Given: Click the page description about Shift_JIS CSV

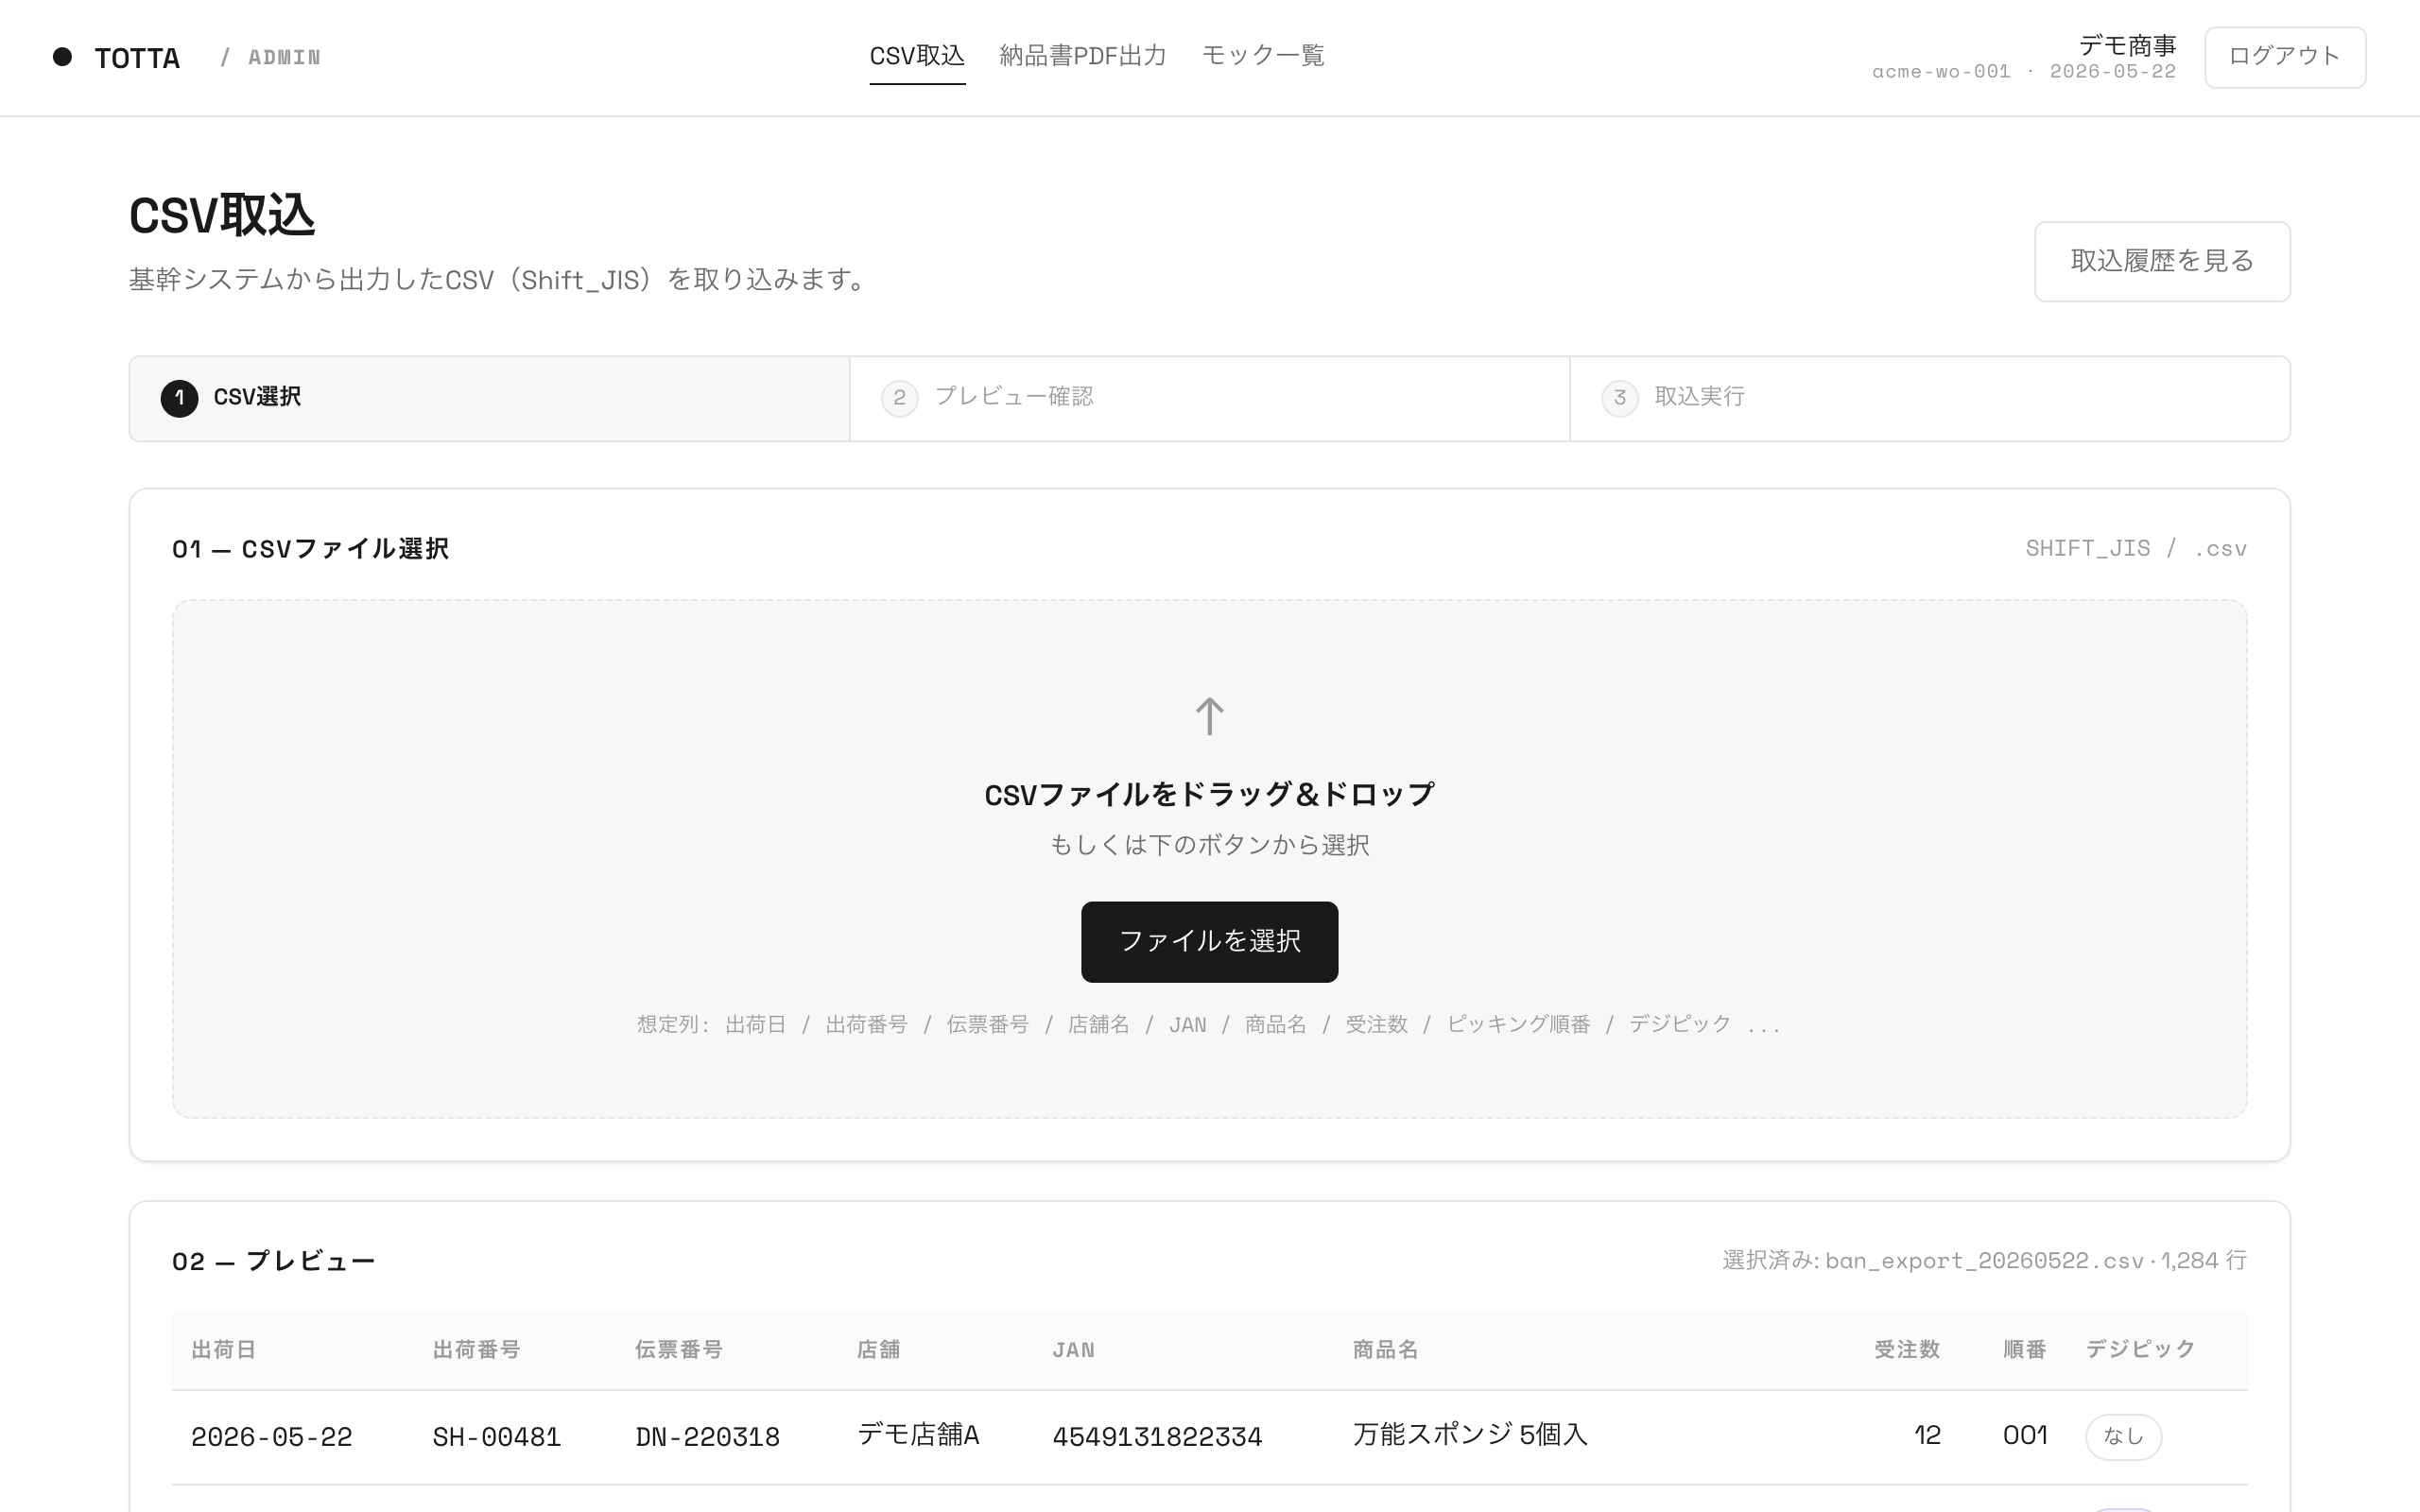Looking at the screenshot, I should (501, 280).
